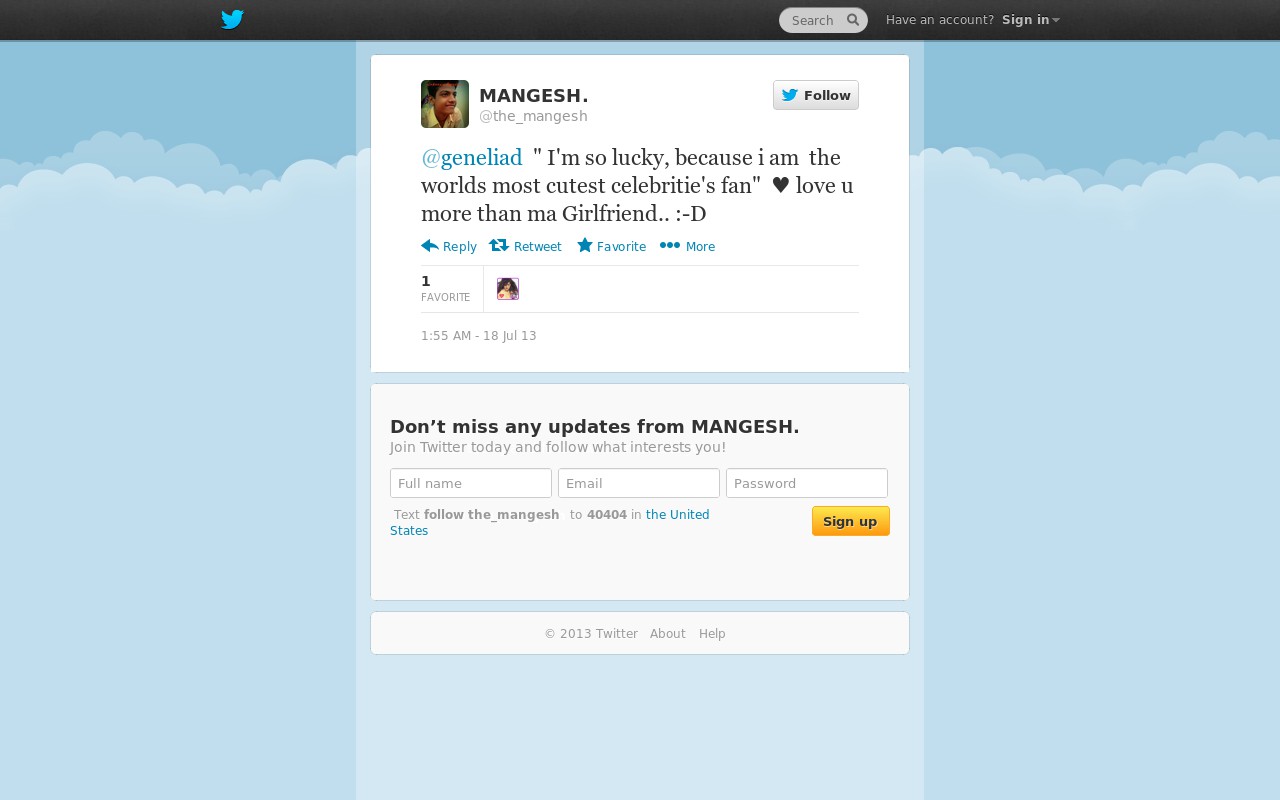
Task: Click the Sign up button
Action: click(851, 521)
